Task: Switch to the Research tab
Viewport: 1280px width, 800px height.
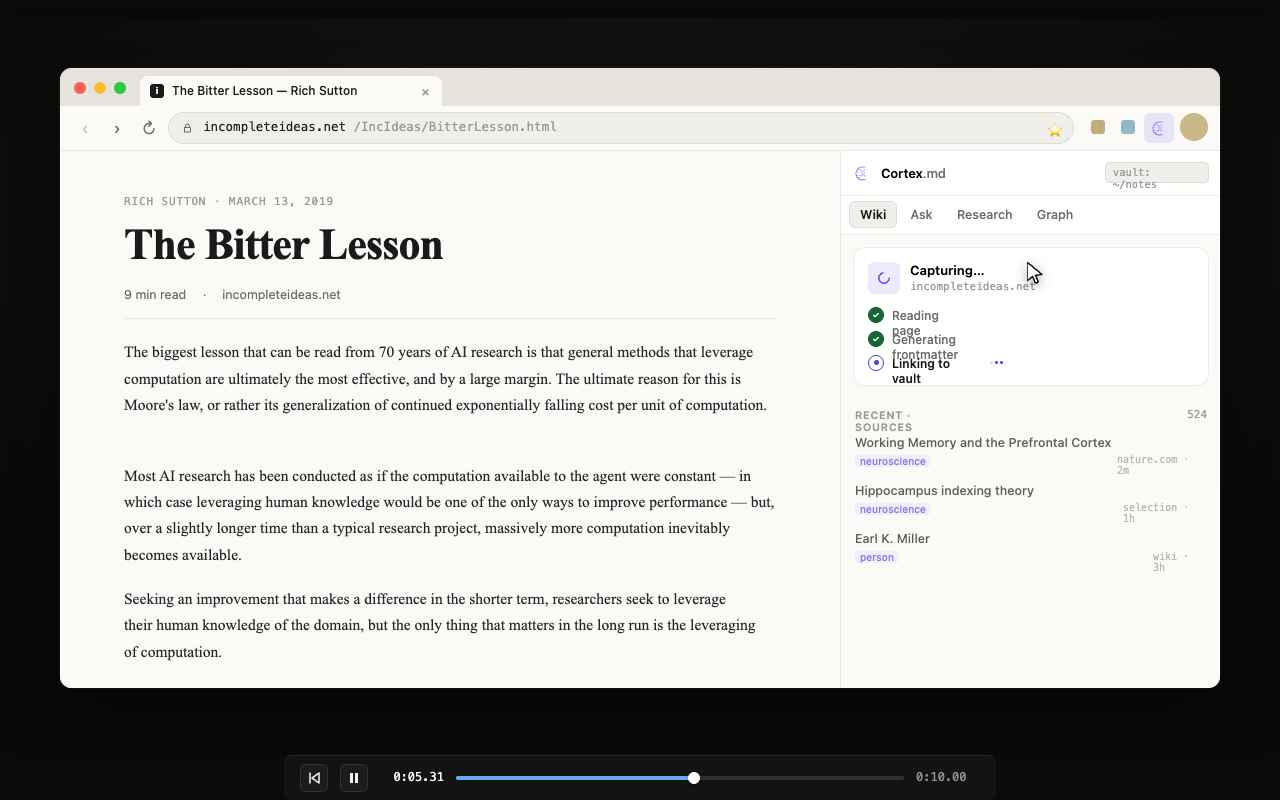Action: 984,214
